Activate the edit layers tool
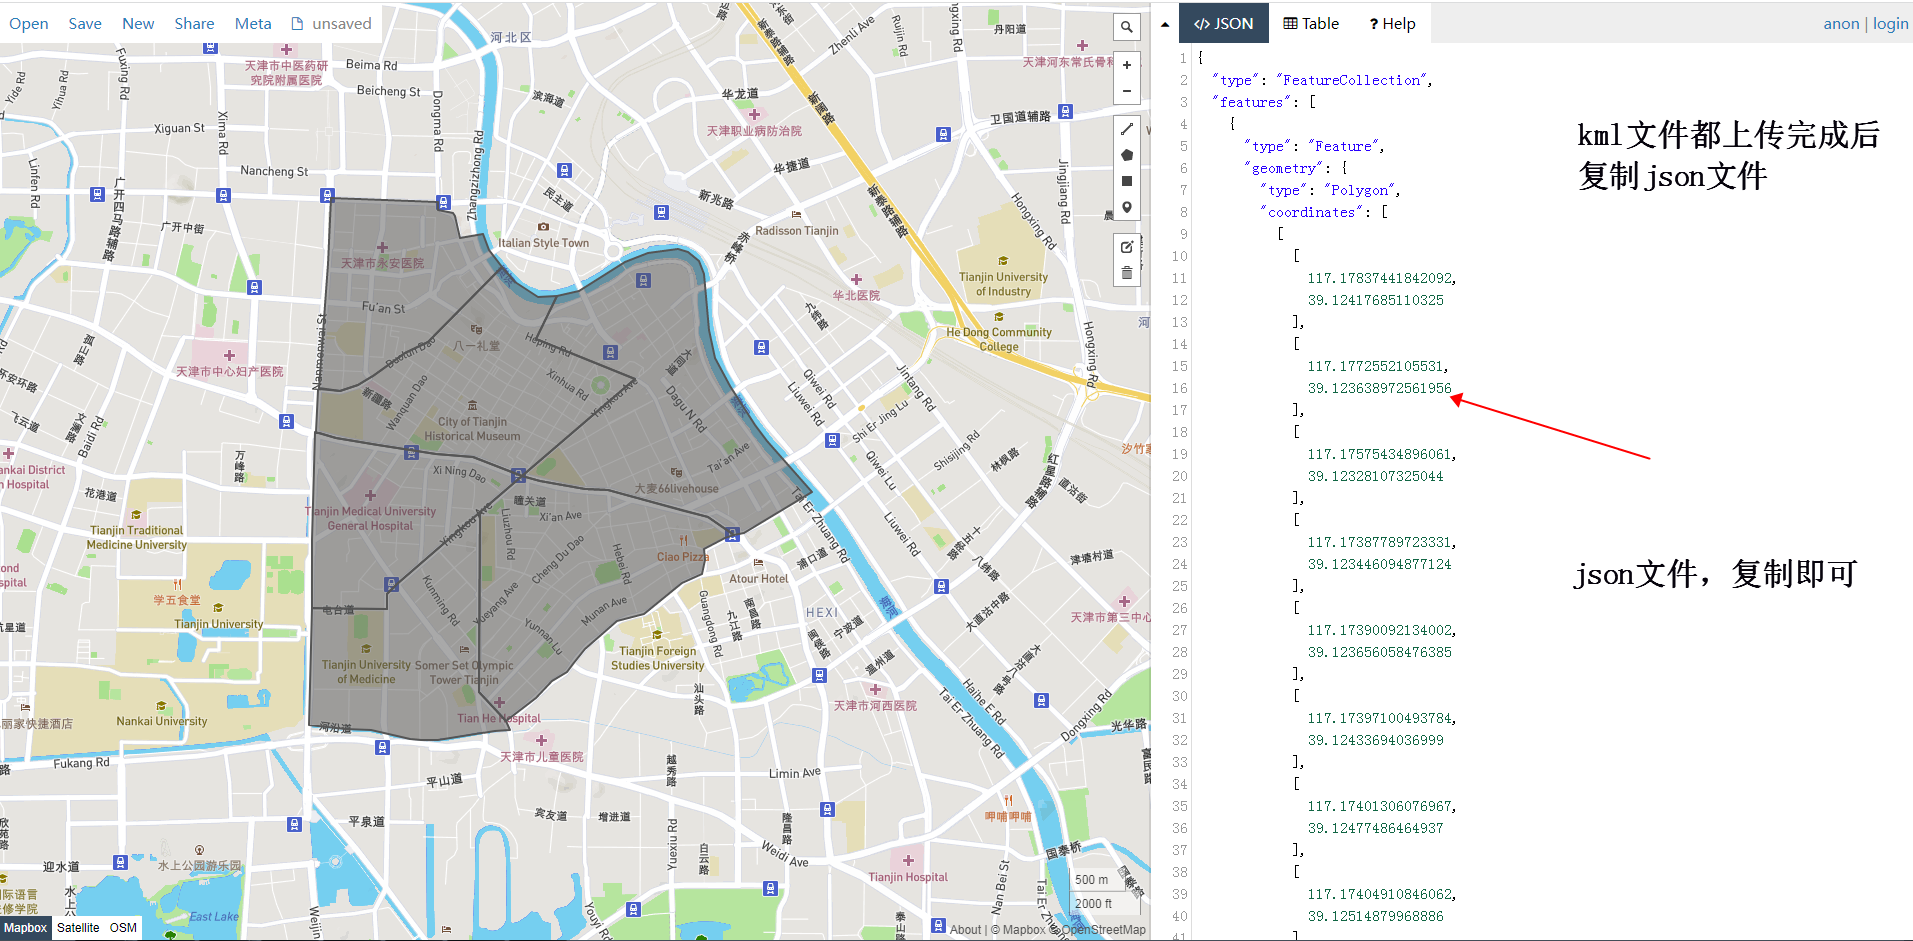Screen dimensions: 1913x941 point(1127,247)
